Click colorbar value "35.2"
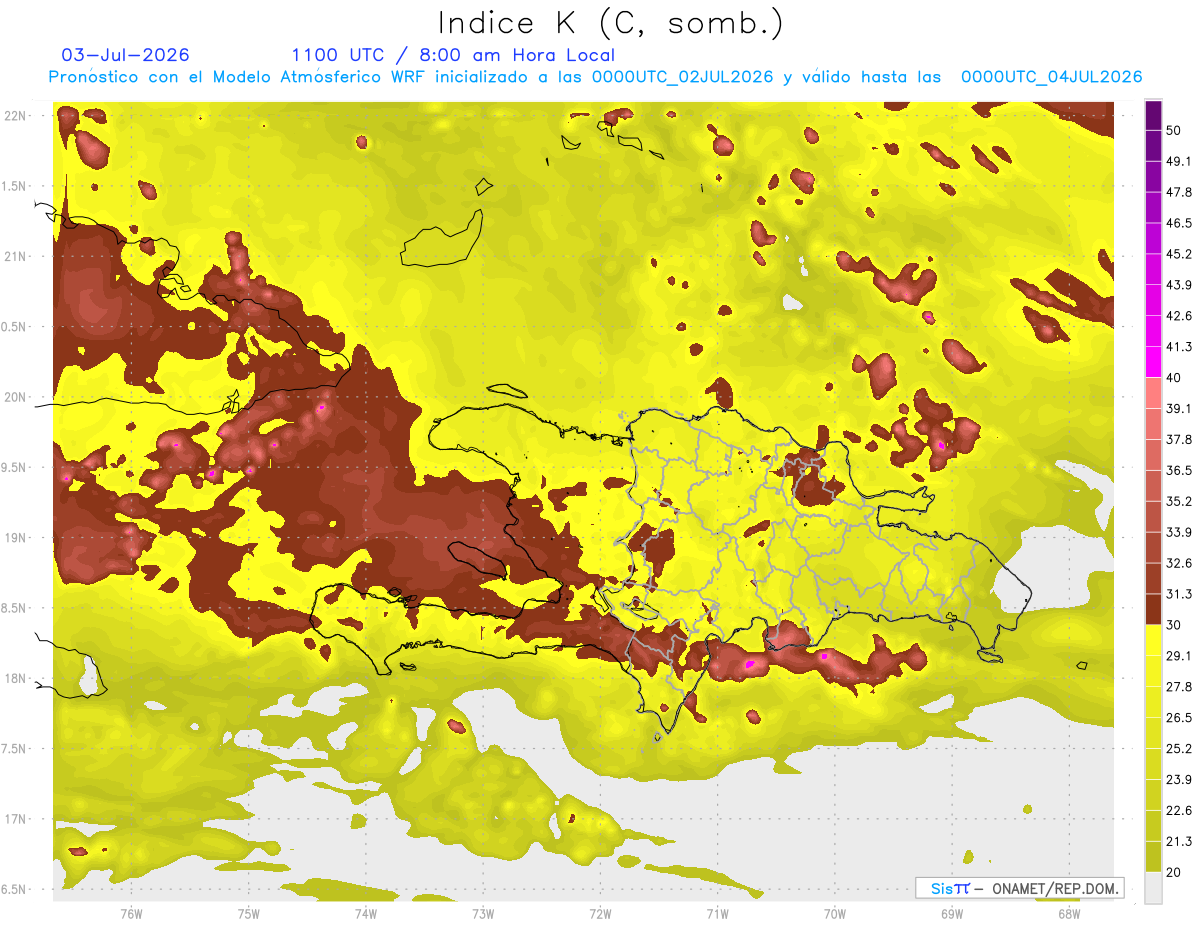Image resolution: width=1200 pixels, height=927 pixels. [x=1179, y=501]
